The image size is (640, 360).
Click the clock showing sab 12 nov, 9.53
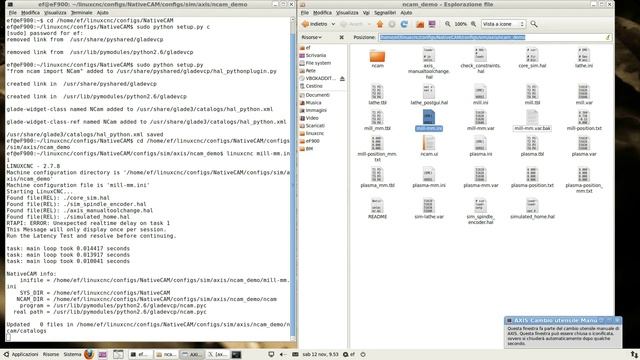[x=320, y=354]
